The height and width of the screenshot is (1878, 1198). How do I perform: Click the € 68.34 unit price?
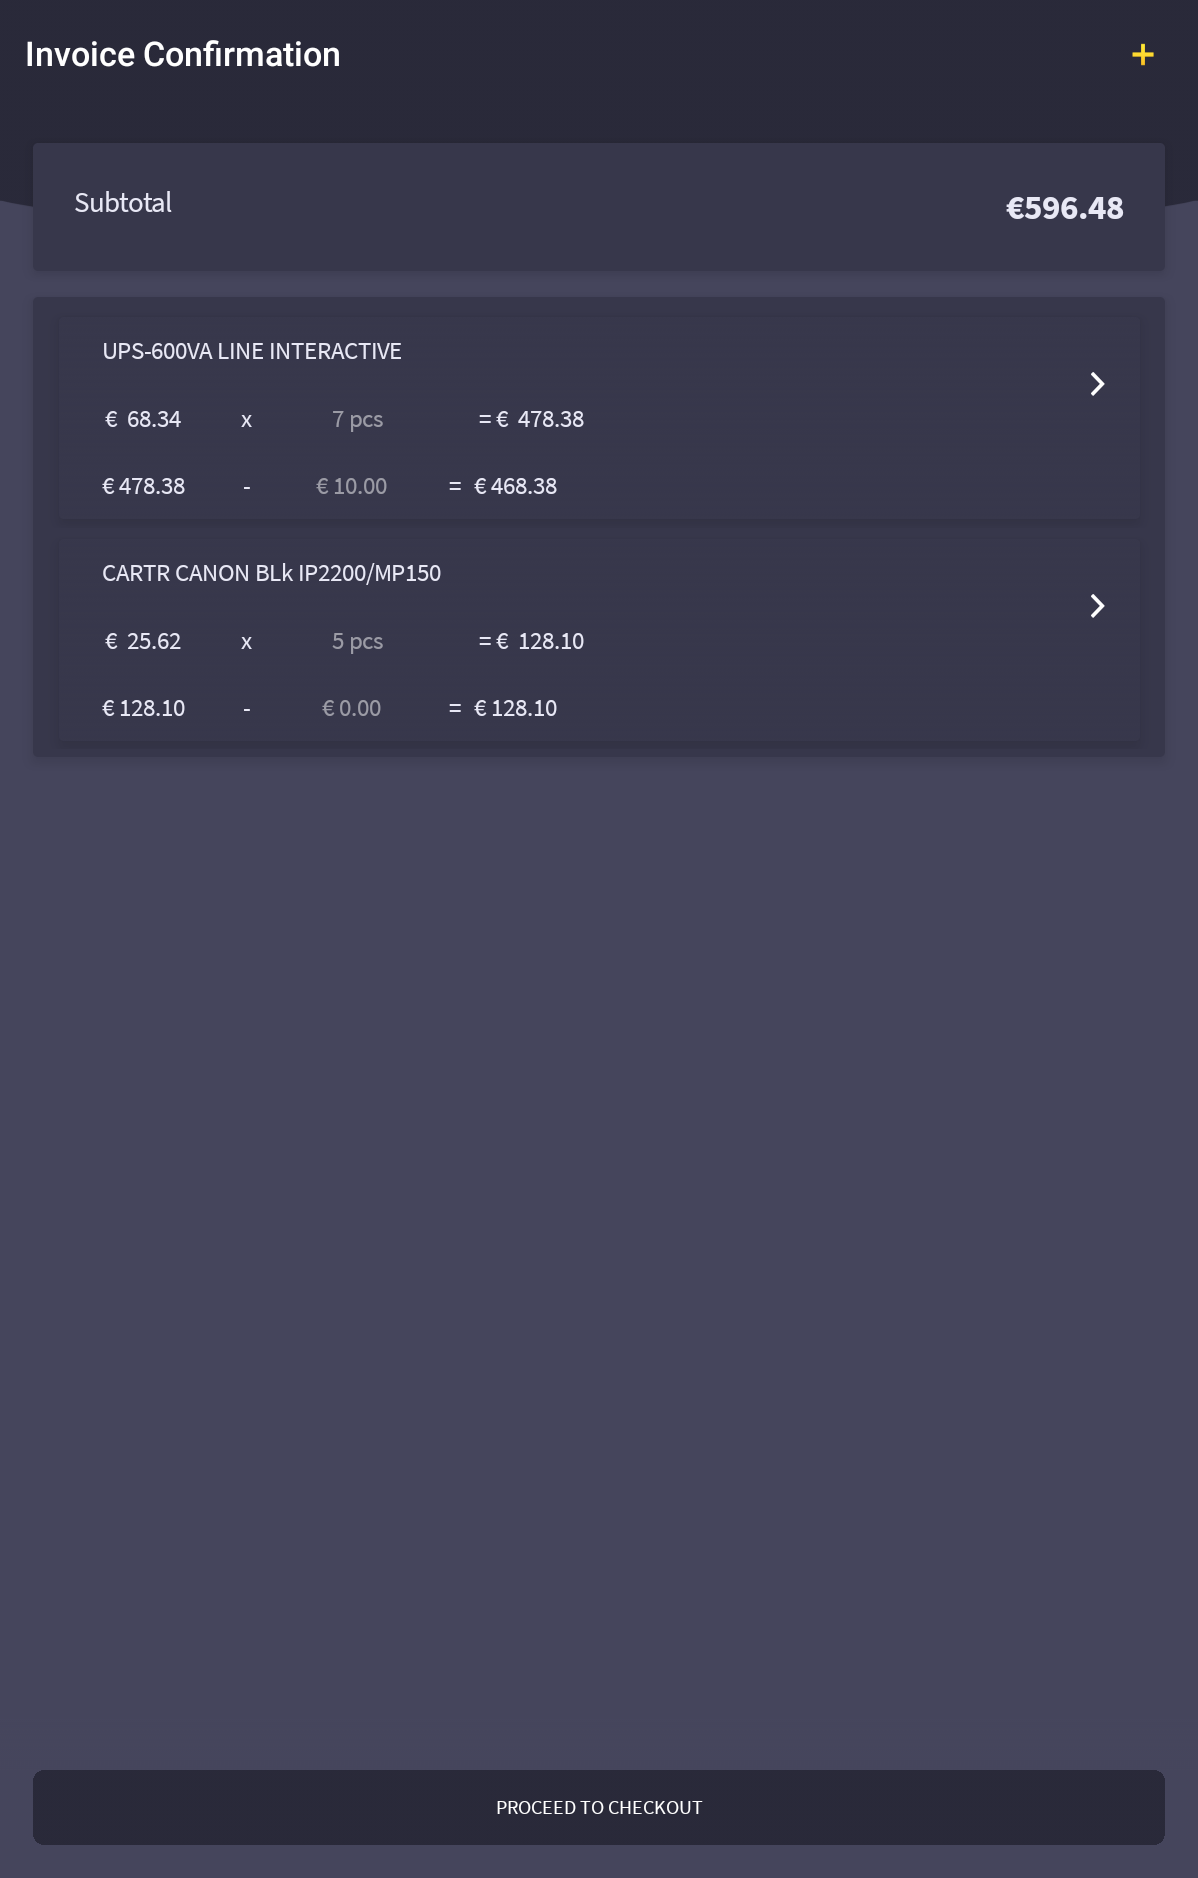tap(143, 420)
